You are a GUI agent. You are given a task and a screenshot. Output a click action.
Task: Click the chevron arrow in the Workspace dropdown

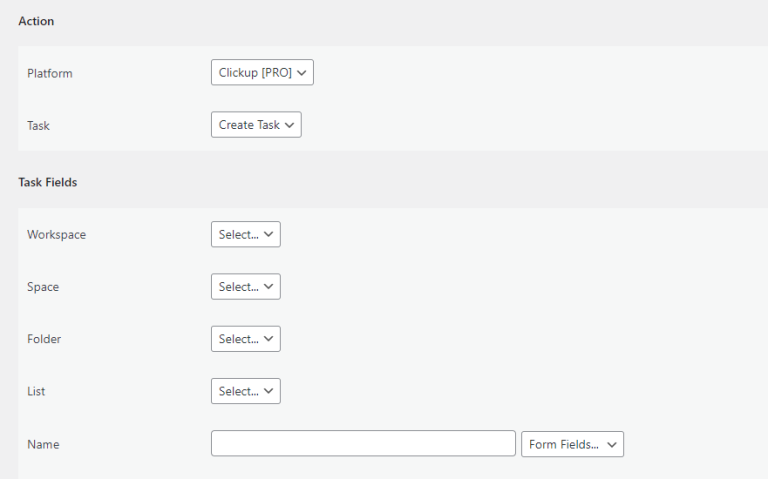coord(268,234)
